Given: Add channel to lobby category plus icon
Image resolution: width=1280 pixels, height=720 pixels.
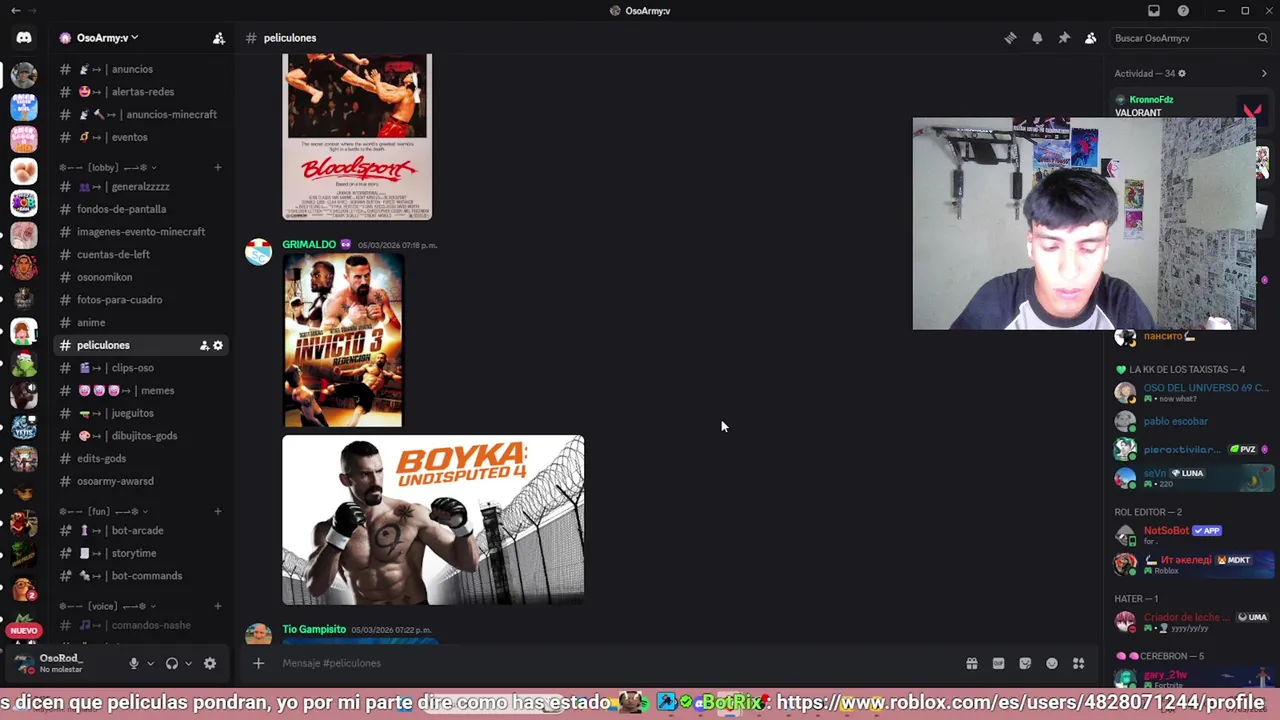Looking at the screenshot, I should click(x=218, y=167).
